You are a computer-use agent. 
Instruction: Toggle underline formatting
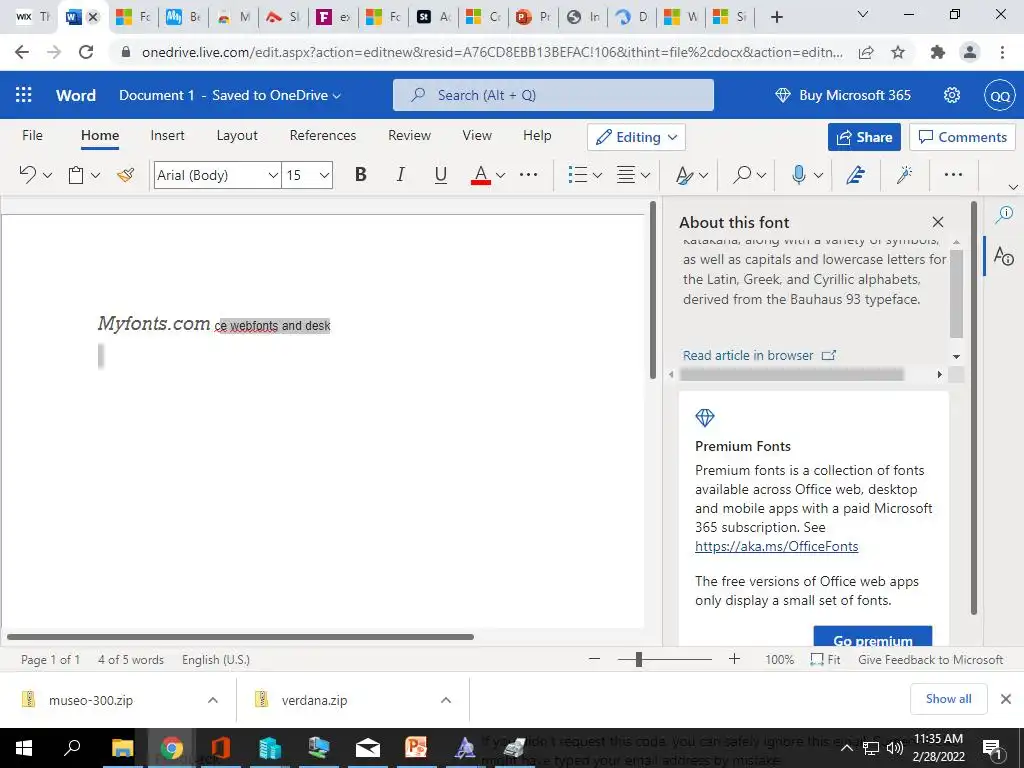441,174
